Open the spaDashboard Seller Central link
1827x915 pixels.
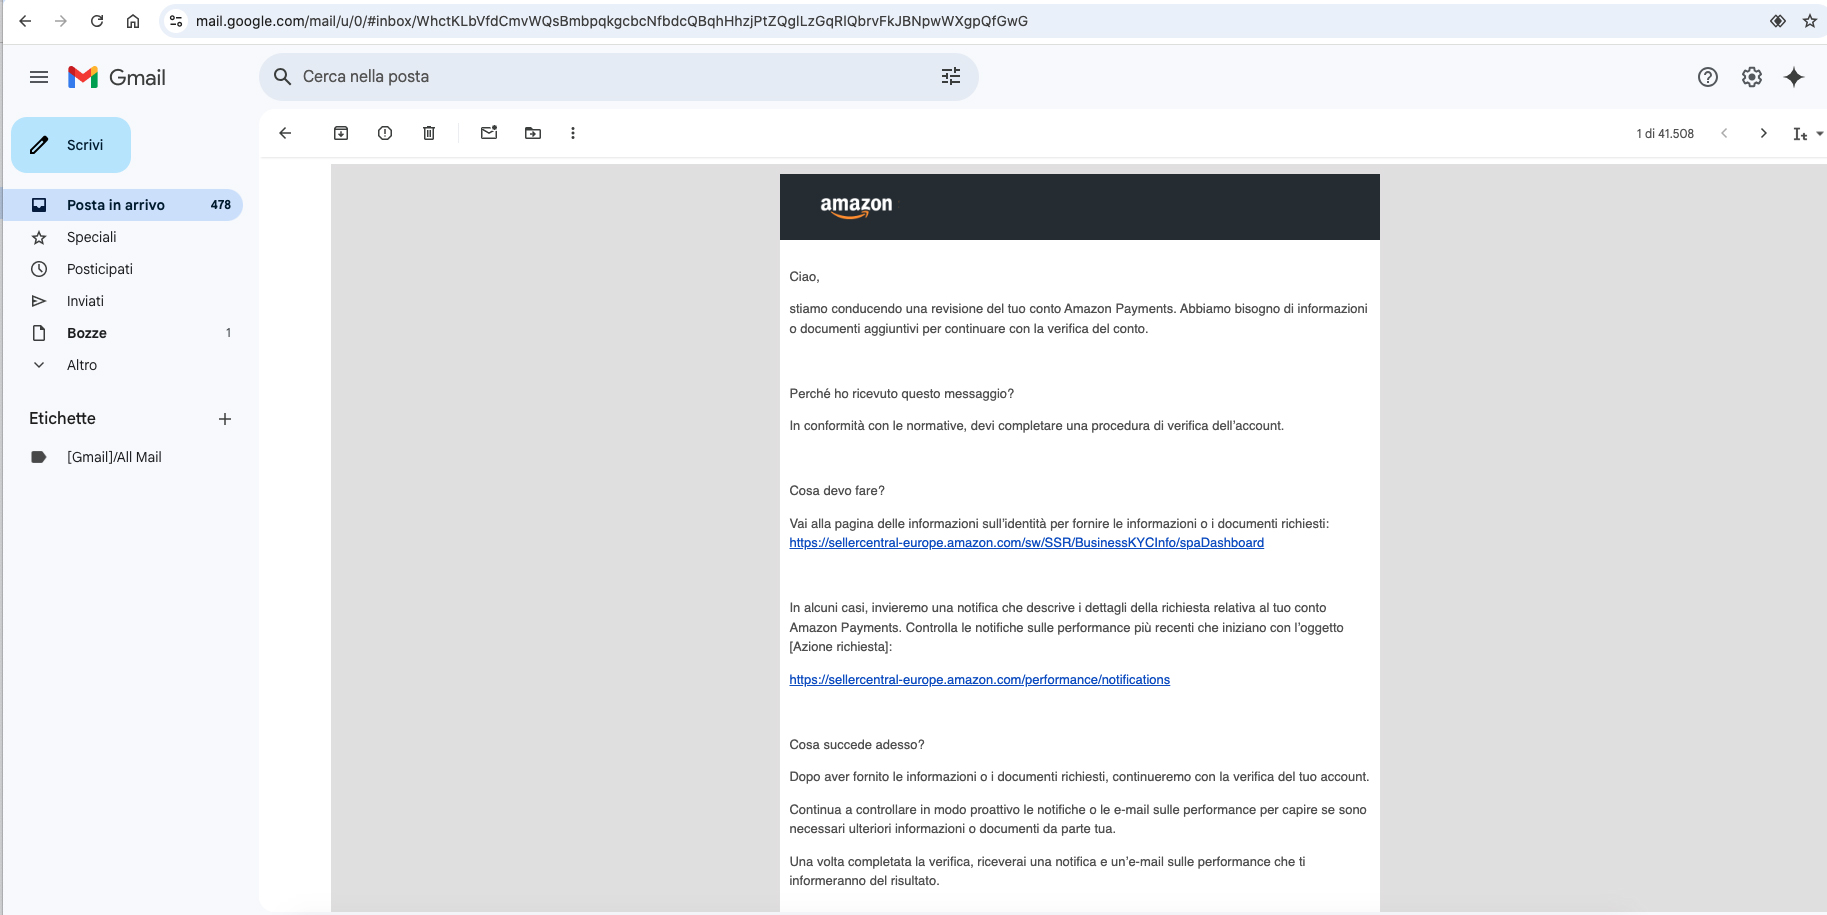tap(1026, 543)
